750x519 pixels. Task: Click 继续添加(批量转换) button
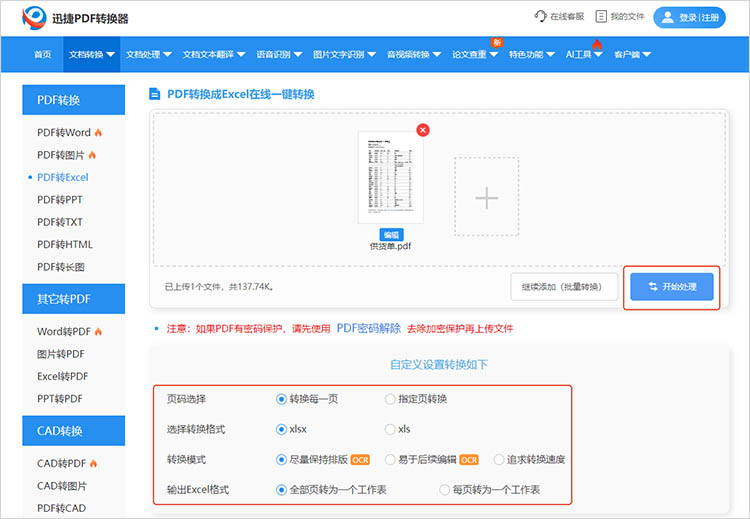coord(564,287)
